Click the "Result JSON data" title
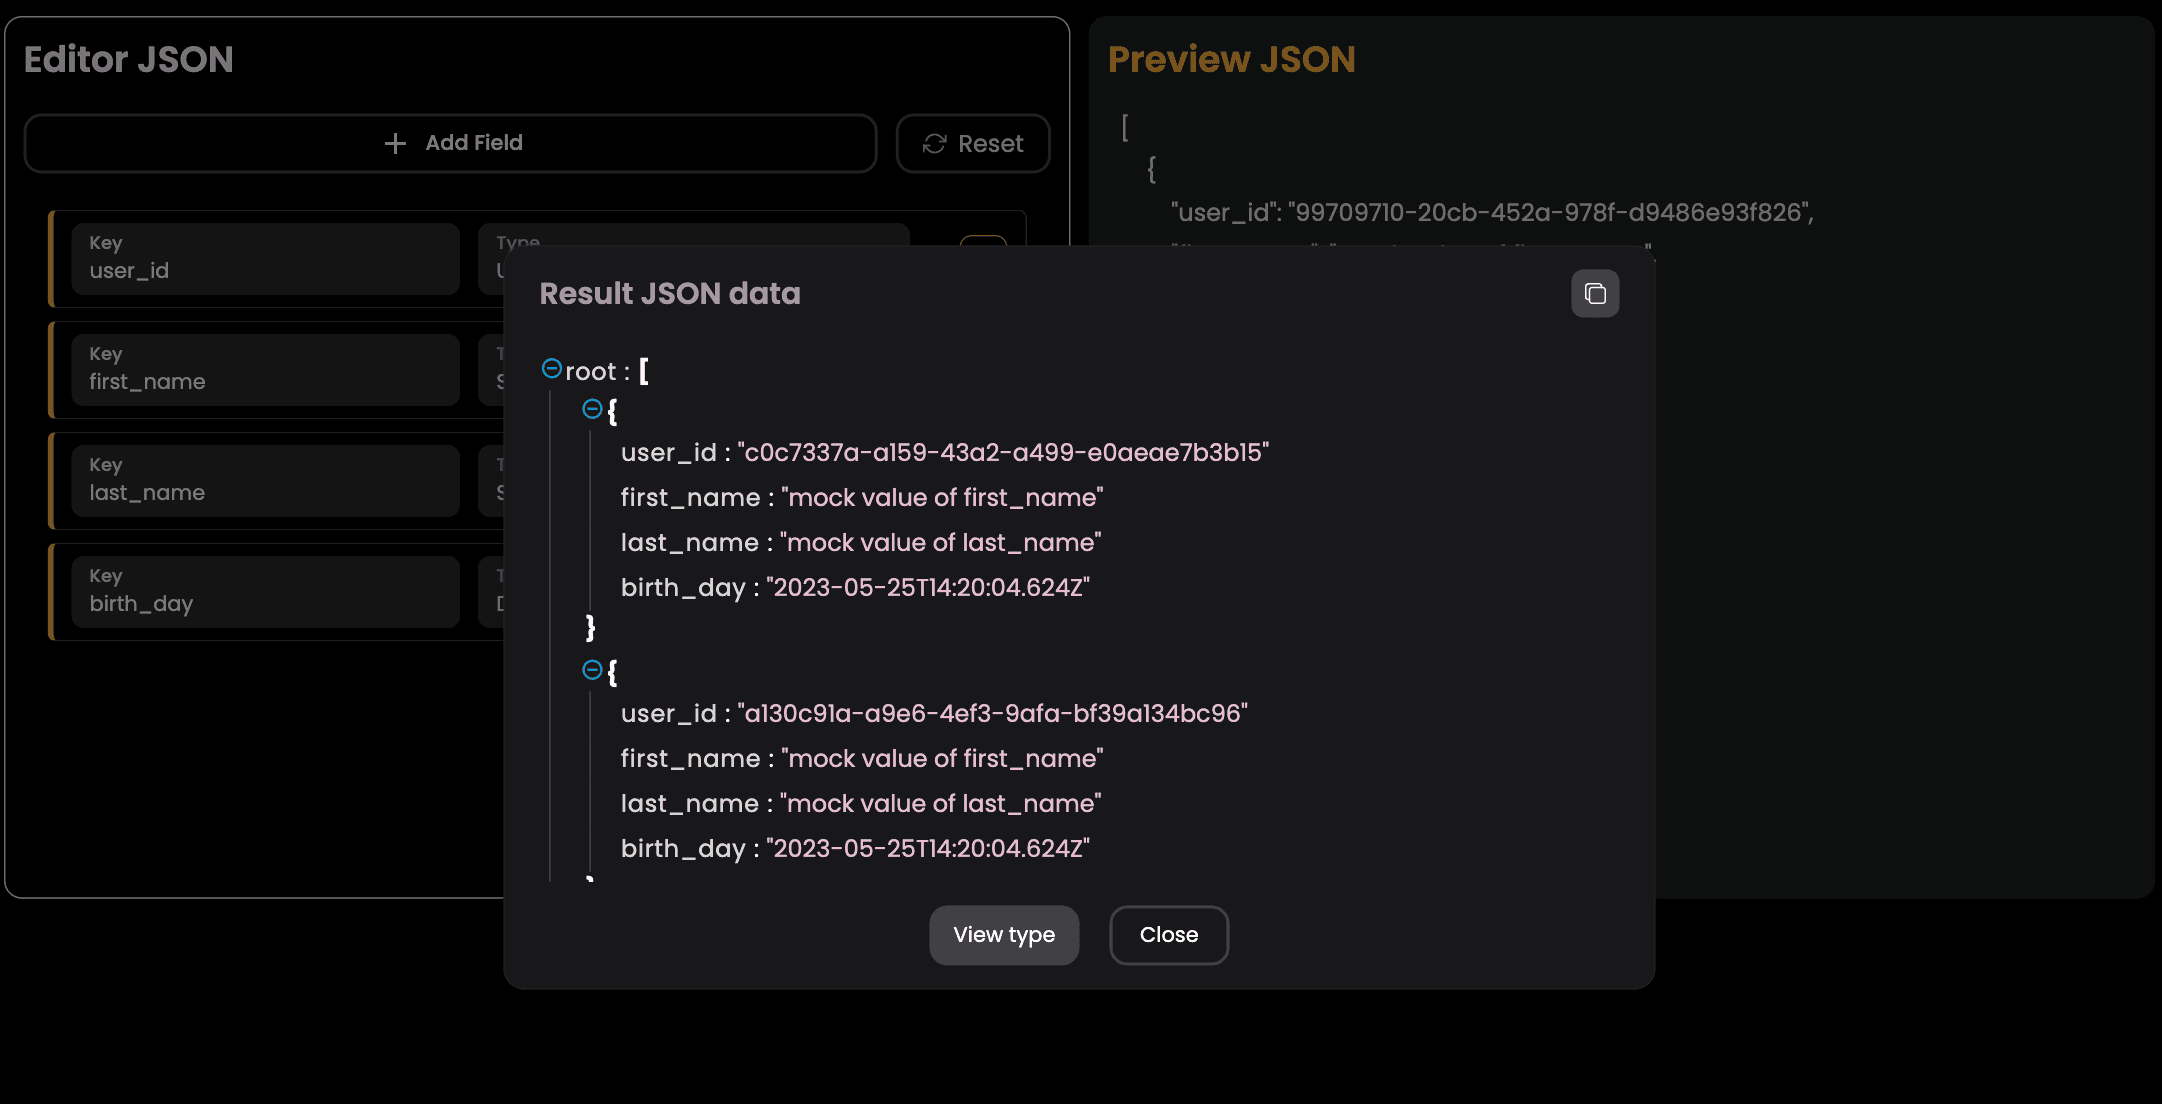 [670, 294]
